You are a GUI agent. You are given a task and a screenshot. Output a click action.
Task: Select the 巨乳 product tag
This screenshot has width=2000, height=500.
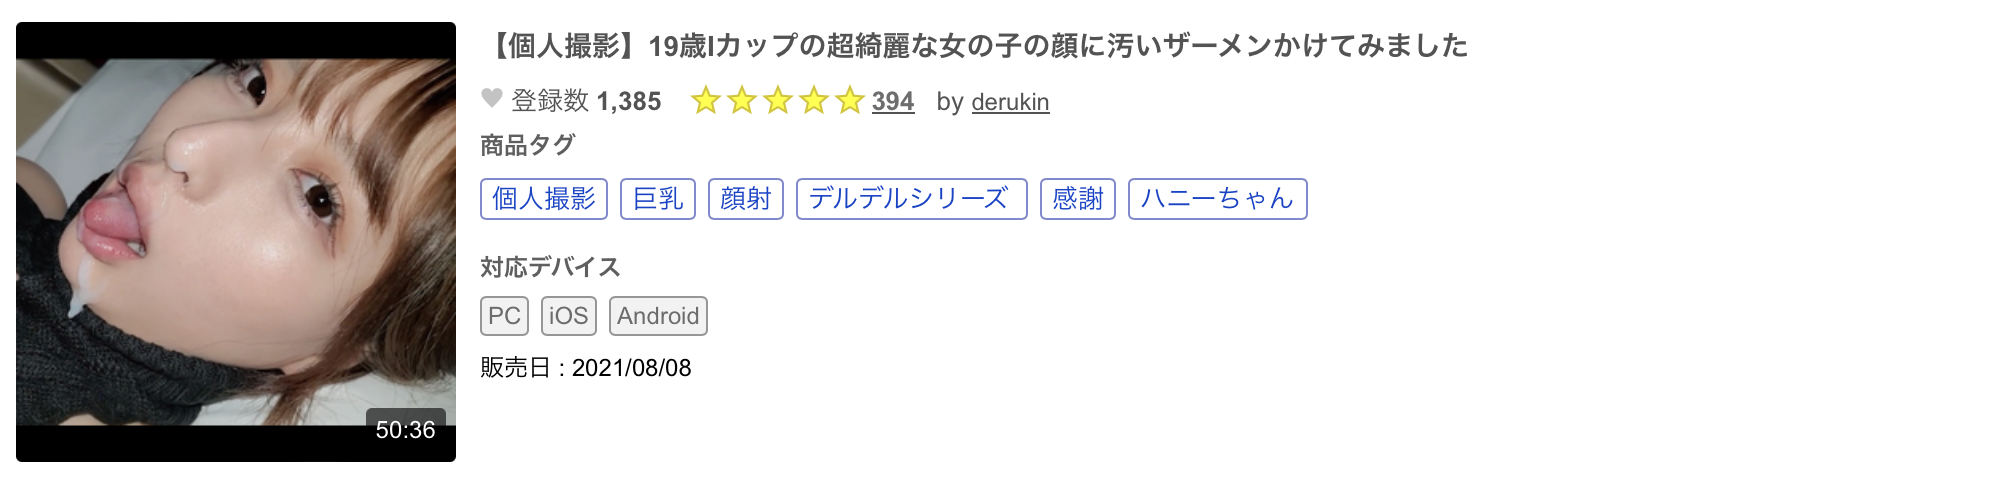[x=658, y=199]
